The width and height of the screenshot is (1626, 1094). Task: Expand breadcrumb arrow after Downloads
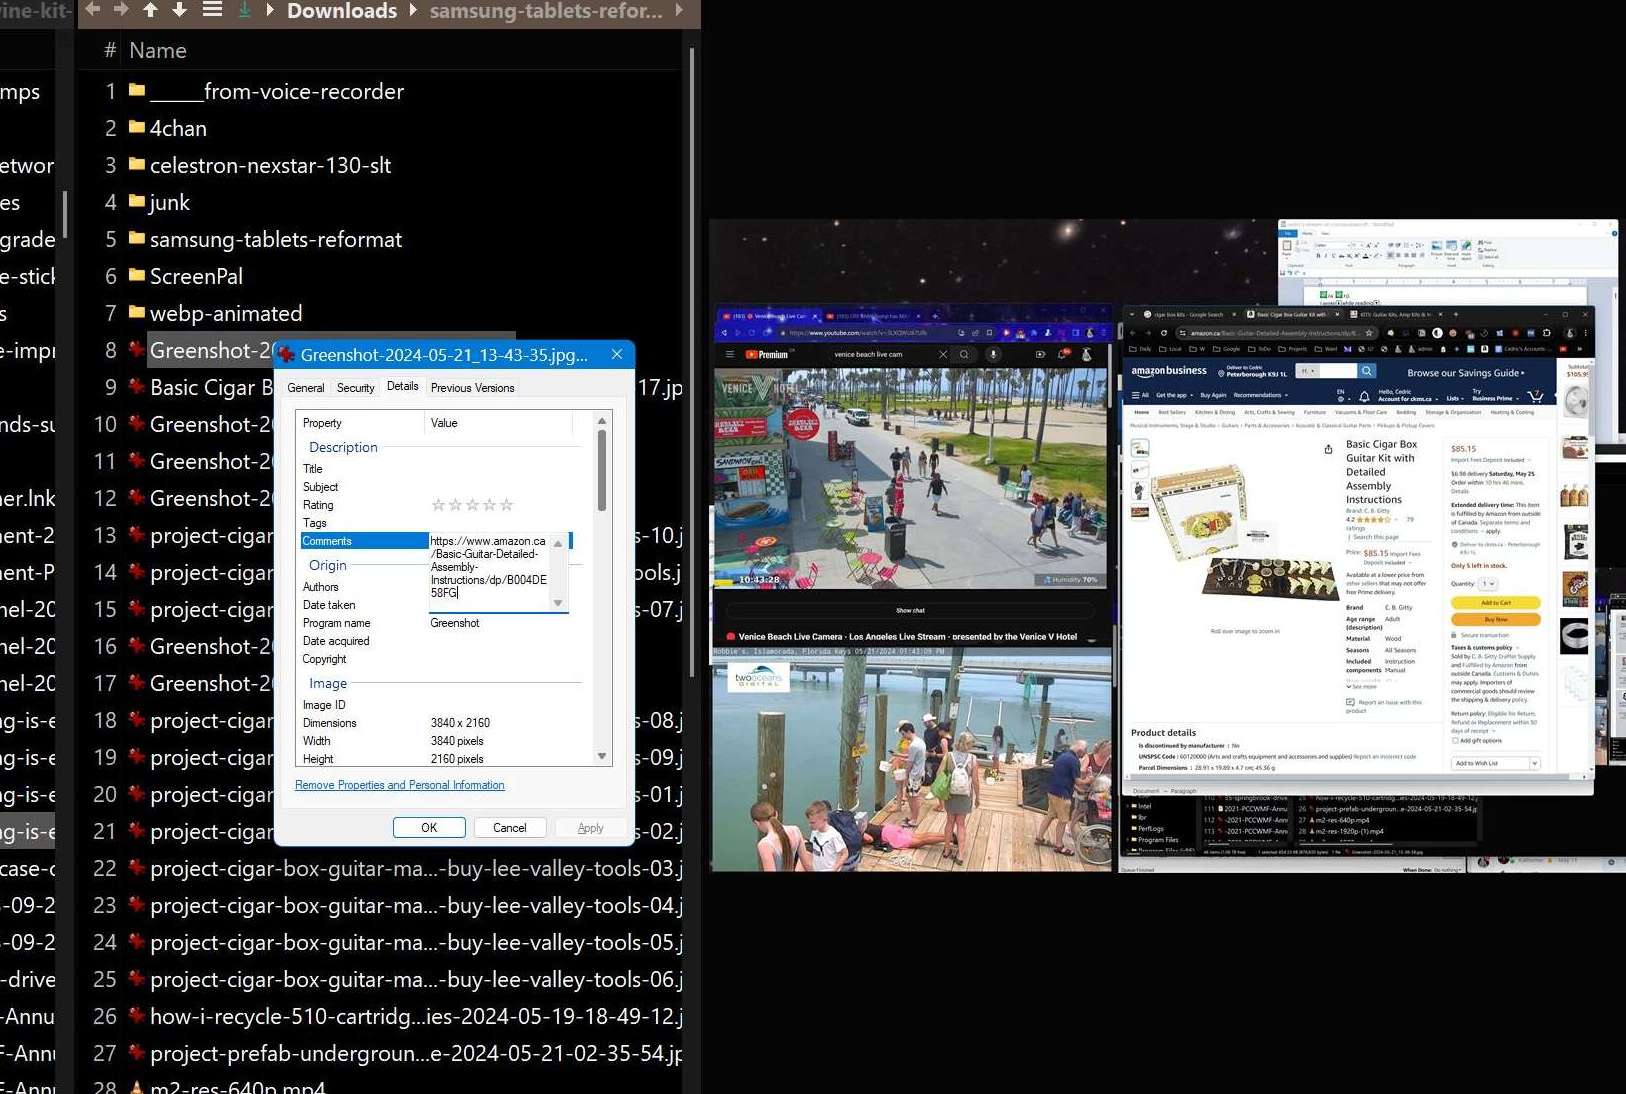pos(413,11)
